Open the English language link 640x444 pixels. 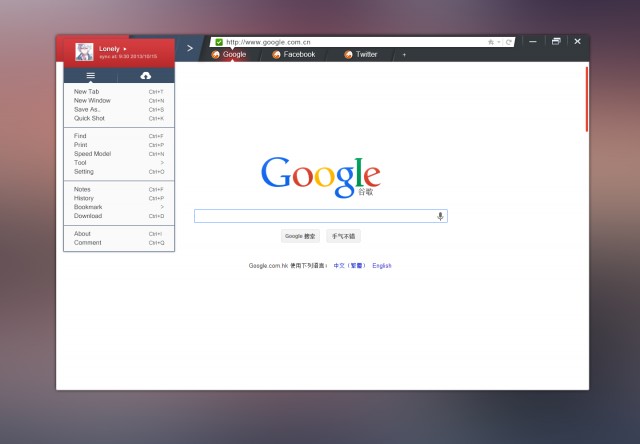point(382,266)
